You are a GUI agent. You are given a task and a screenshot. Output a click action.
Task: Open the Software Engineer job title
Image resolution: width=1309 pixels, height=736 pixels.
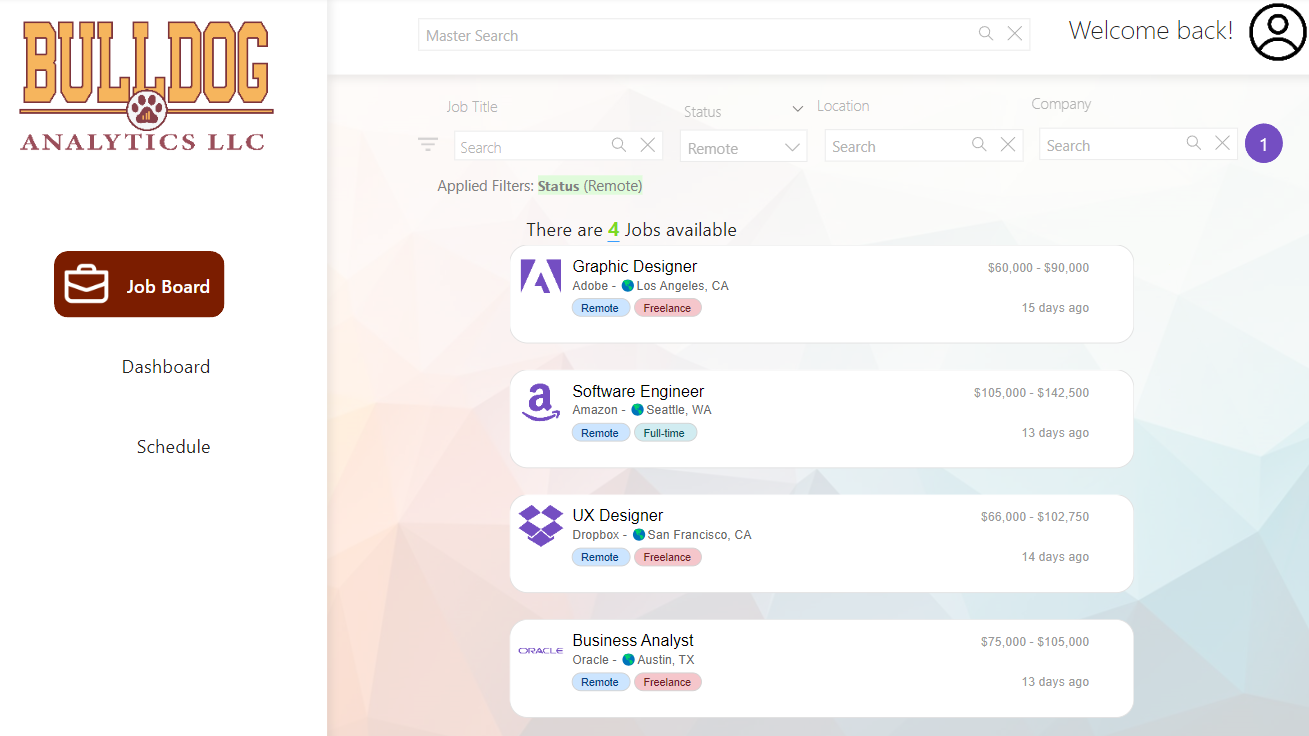point(638,391)
